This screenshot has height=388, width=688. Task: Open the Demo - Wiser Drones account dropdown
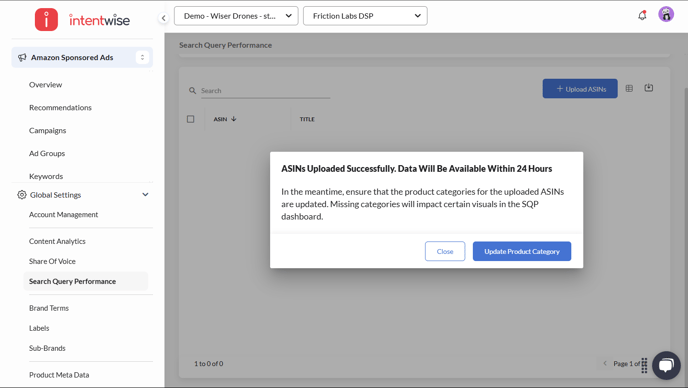click(236, 16)
